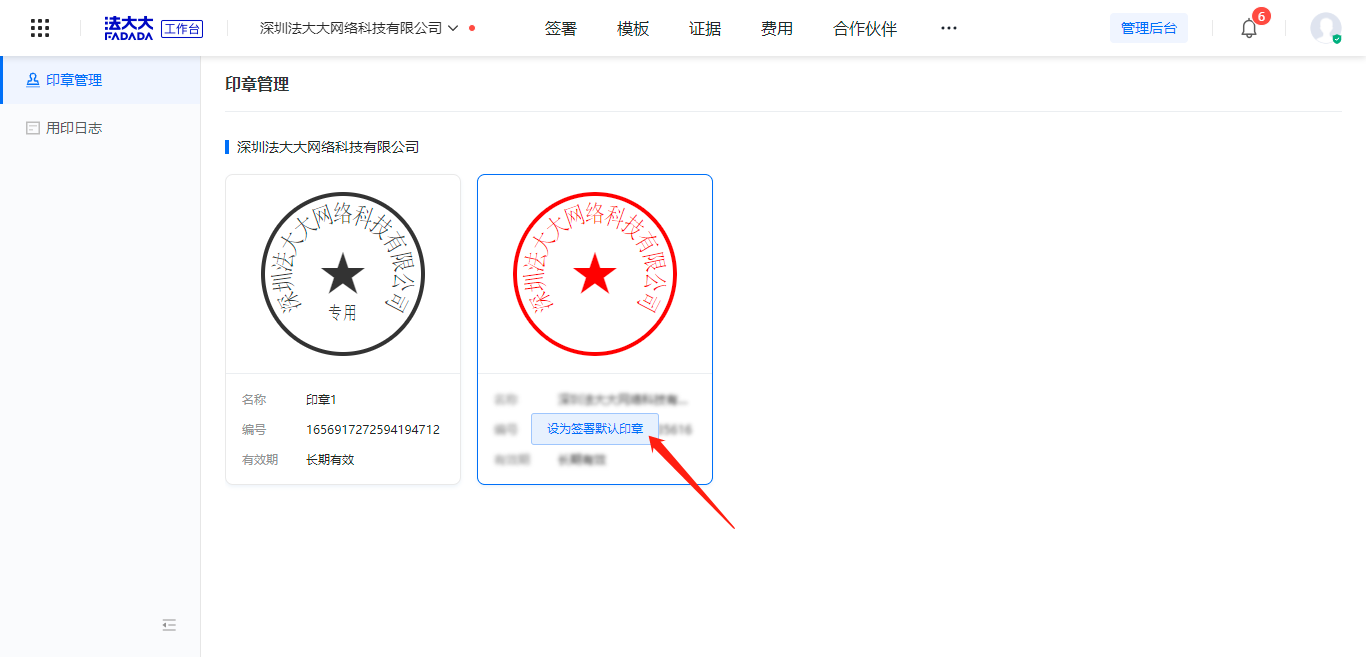The width and height of the screenshot is (1366, 657).
Task: Click the log icon beside 用印日志
Action: pos(33,128)
